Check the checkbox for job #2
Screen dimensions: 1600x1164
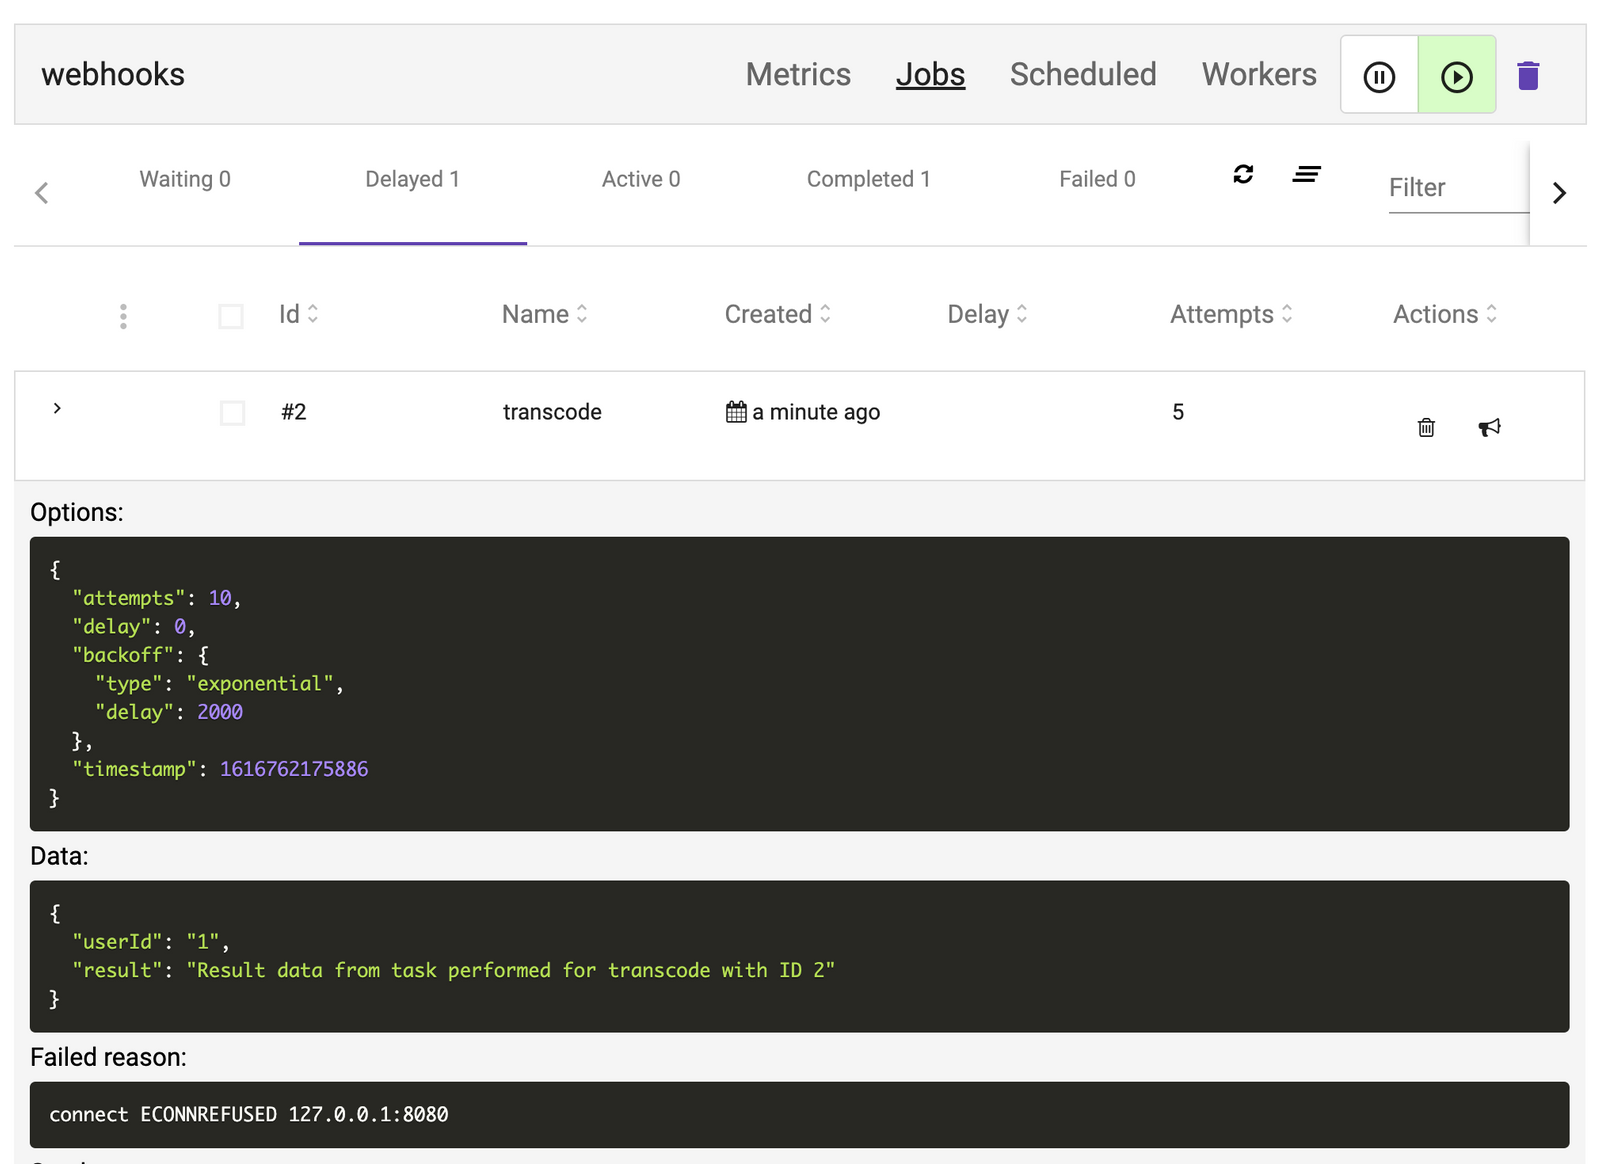pyautogui.click(x=232, y=412)
